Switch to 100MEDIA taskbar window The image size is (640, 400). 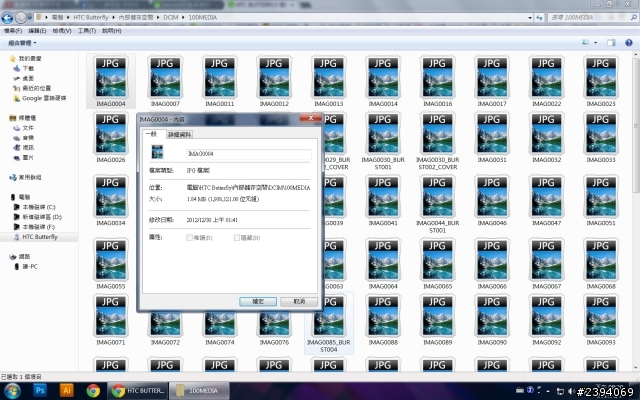(199, 391)
